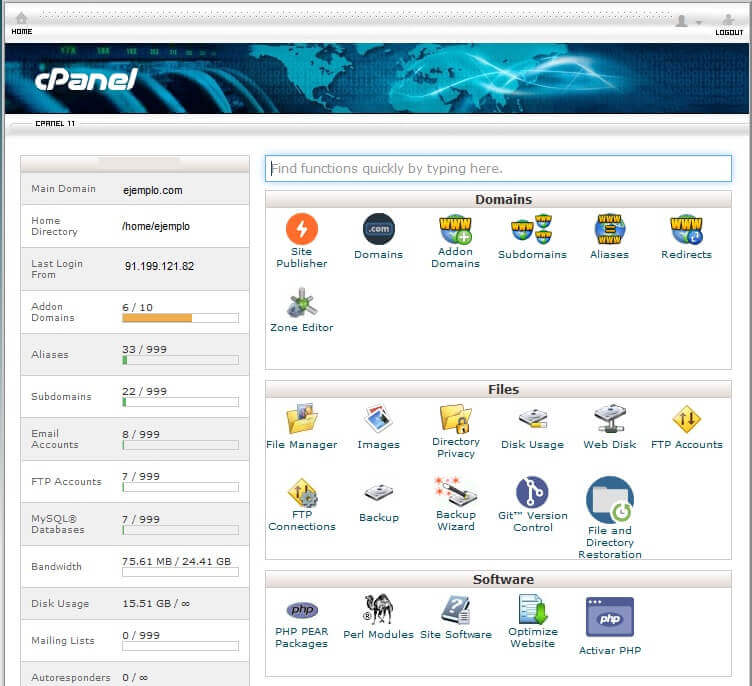Click the LOGOUT text link

729,33
